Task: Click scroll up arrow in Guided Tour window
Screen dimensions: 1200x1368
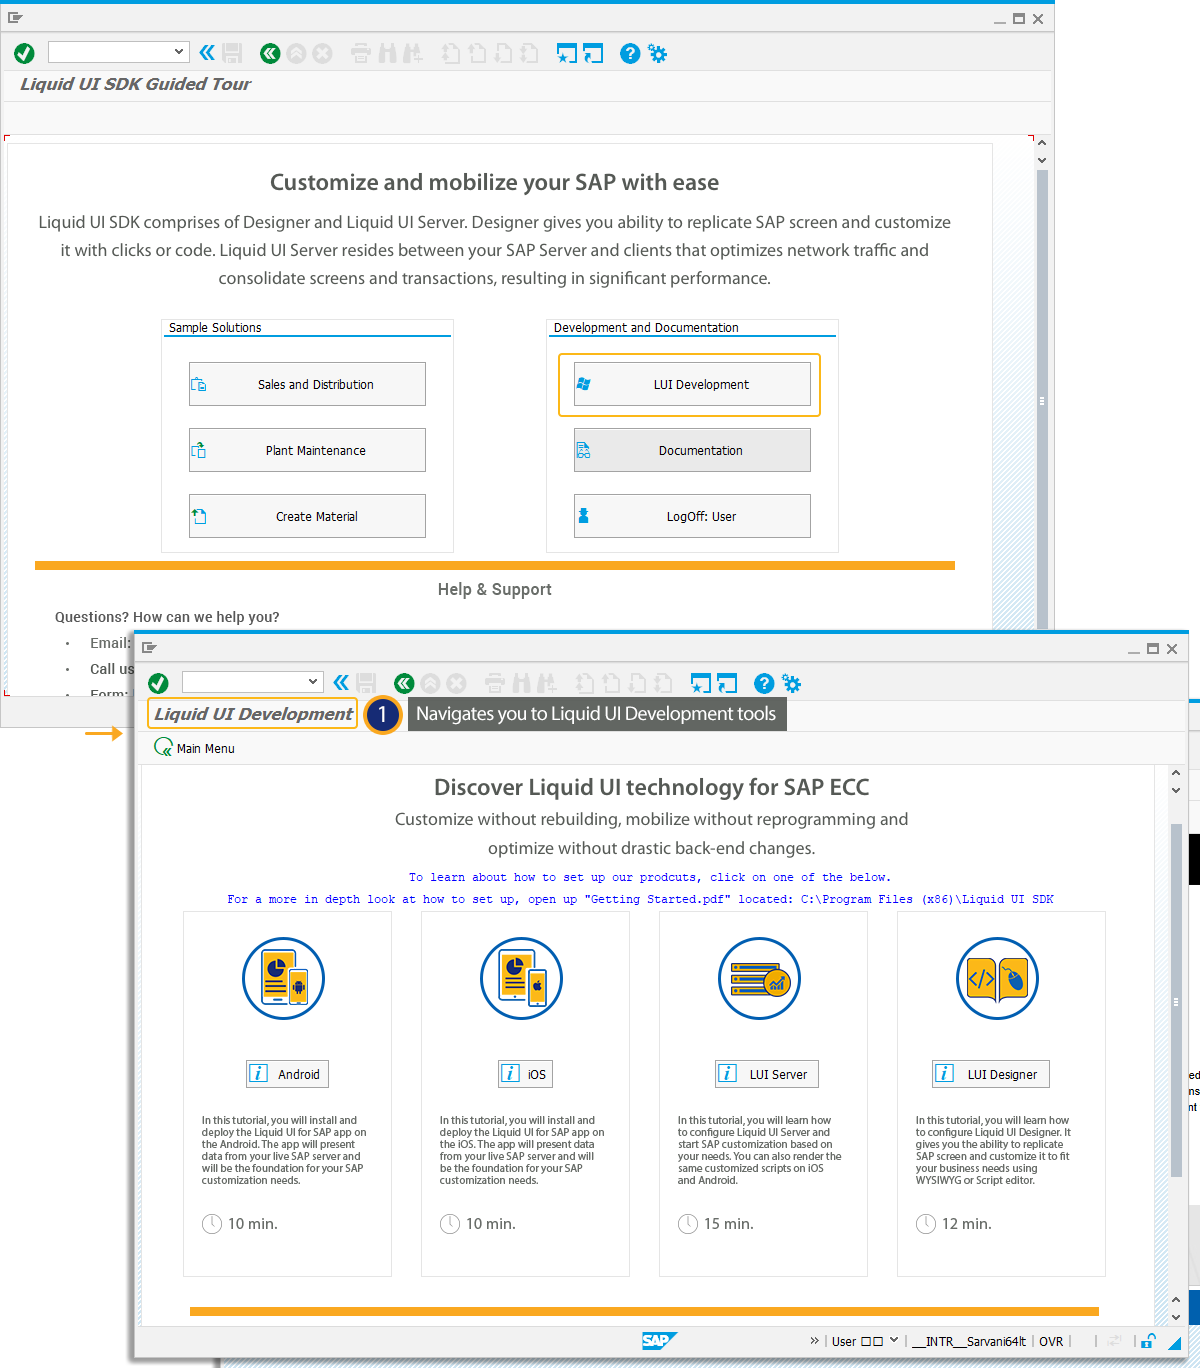Action: pyautogui.click(x=1042, y=143)
